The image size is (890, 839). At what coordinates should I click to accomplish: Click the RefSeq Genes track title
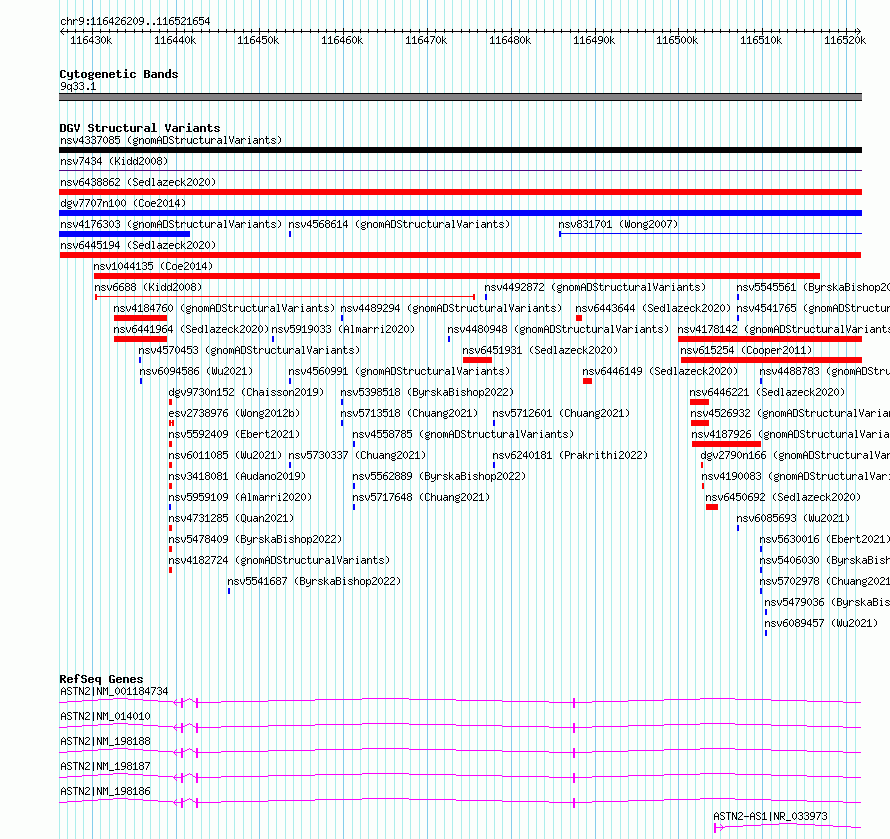pyautogui.click(x=101, y=679)
